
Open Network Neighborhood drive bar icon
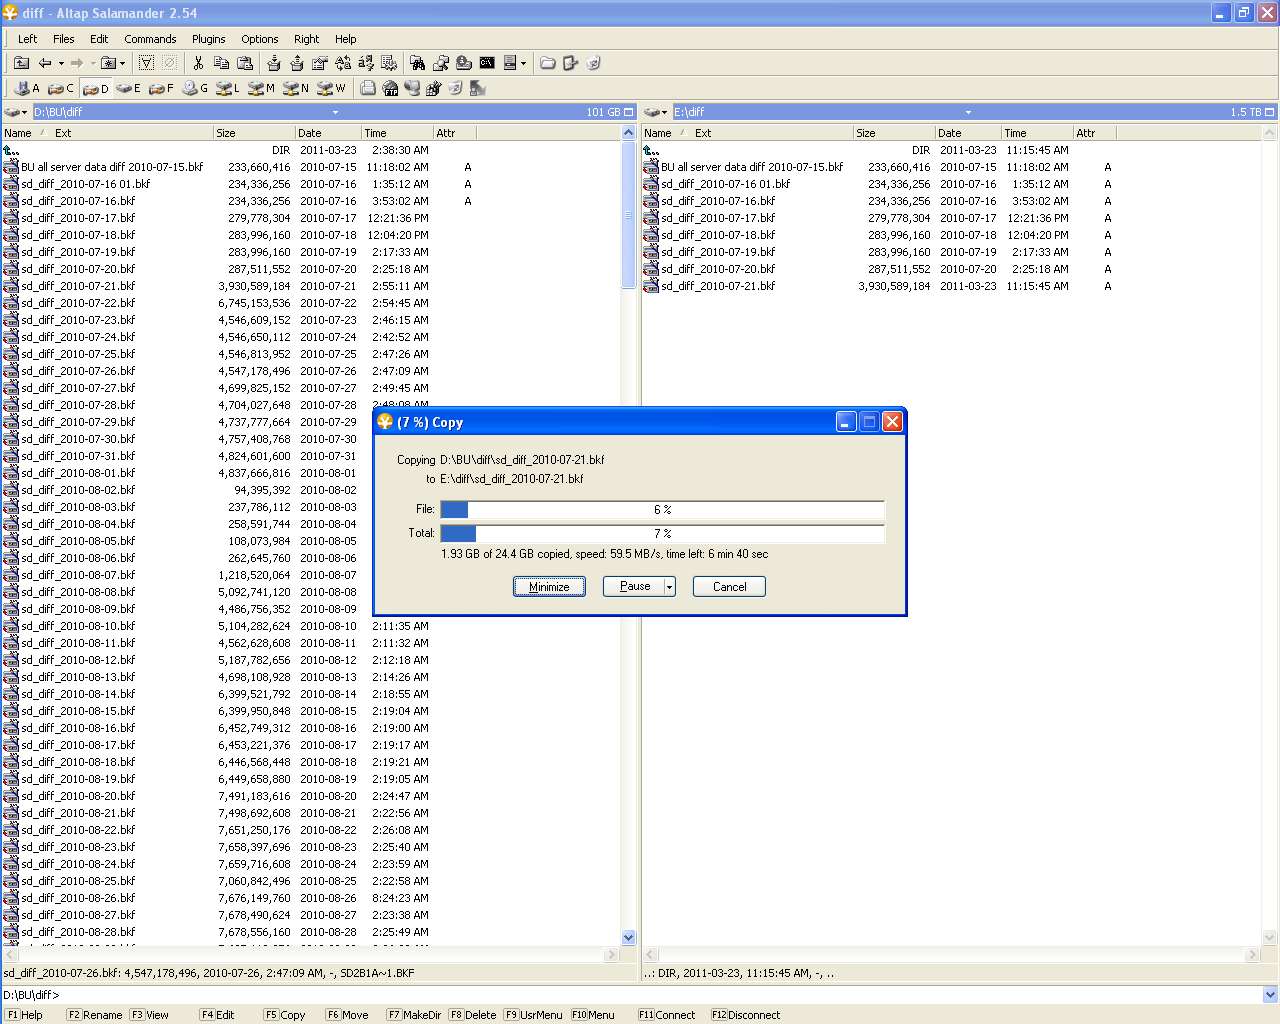tap(411, 88)
